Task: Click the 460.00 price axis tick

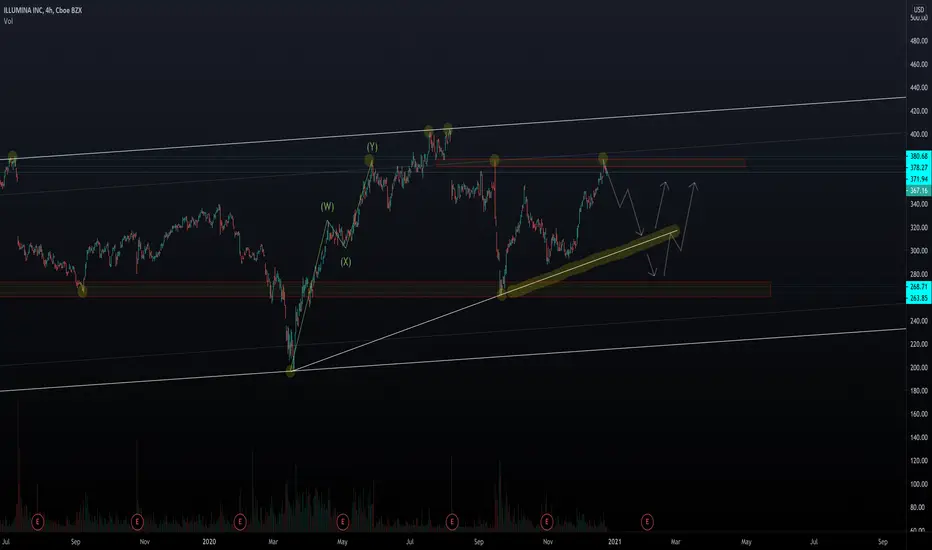Action: 919,64
